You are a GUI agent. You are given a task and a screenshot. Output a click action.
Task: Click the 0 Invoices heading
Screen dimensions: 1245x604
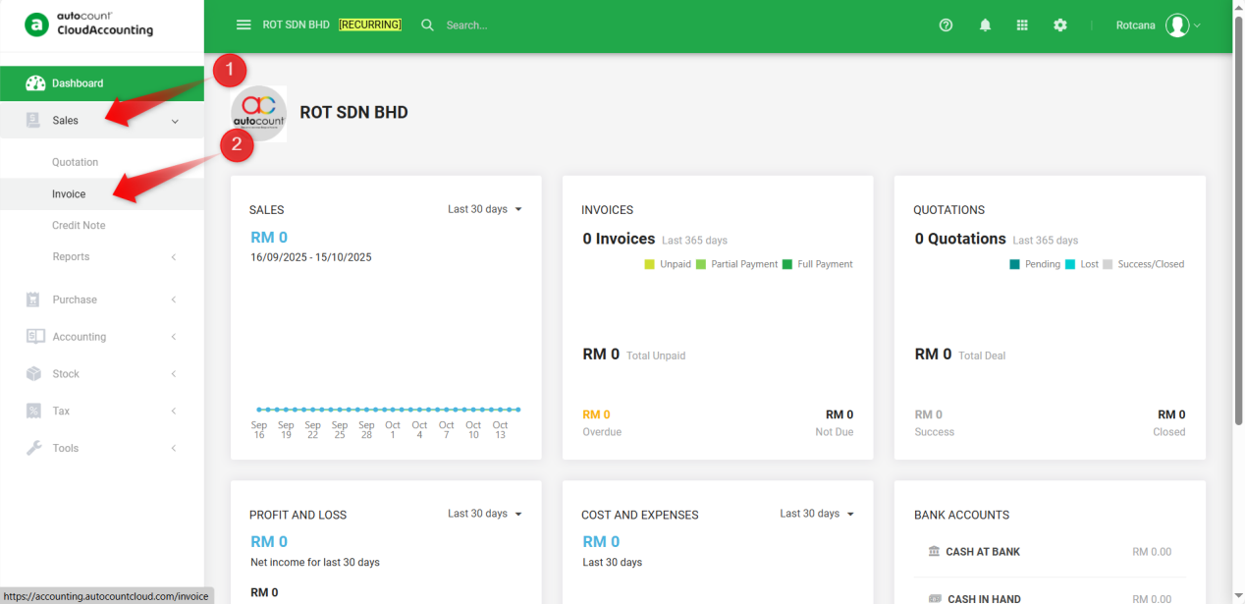click(x=619, y=239)
